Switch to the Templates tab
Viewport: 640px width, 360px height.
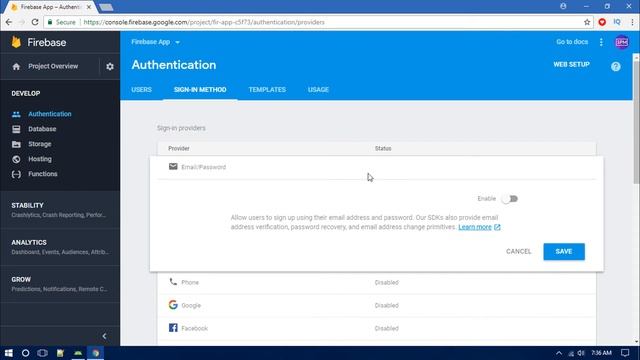pos(267,89)
